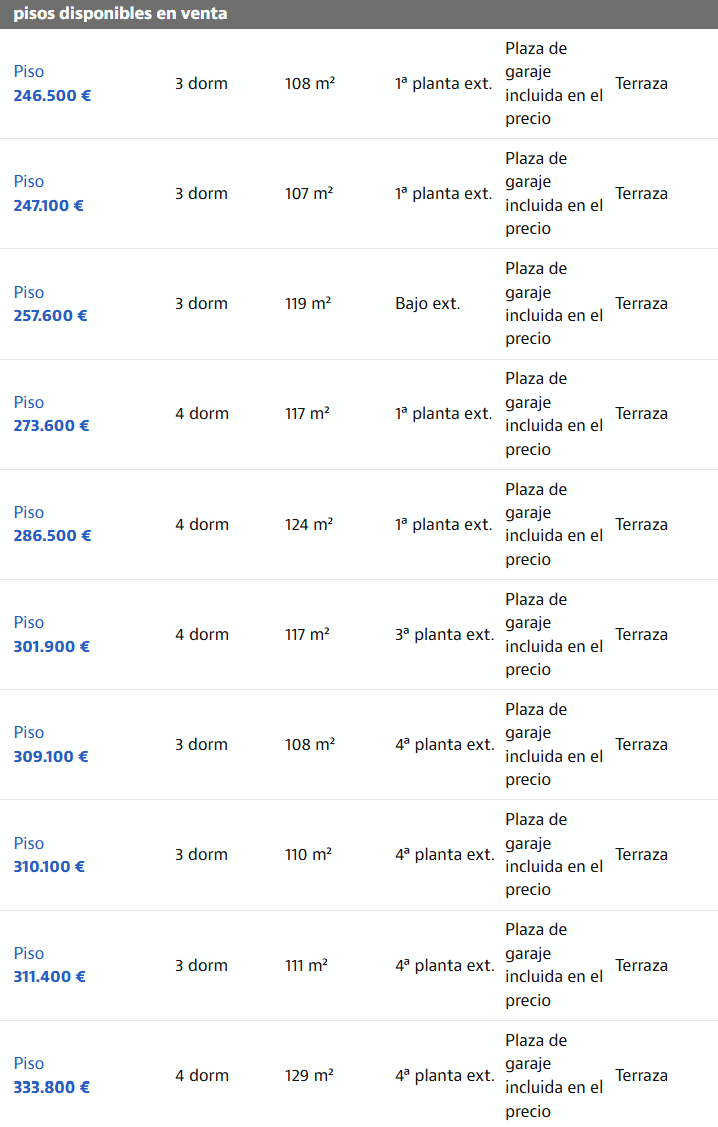Select the 119 m² area value

pyautogui.click(x=308, y=304)
